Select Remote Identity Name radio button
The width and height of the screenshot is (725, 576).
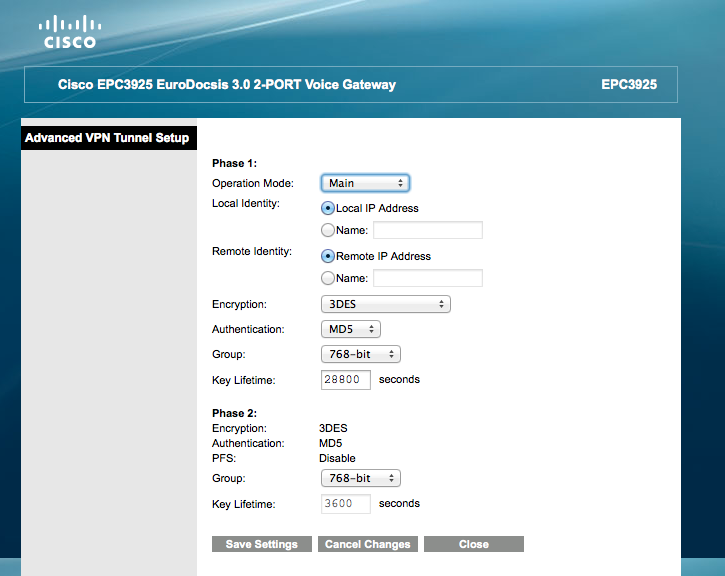(327, 278)
